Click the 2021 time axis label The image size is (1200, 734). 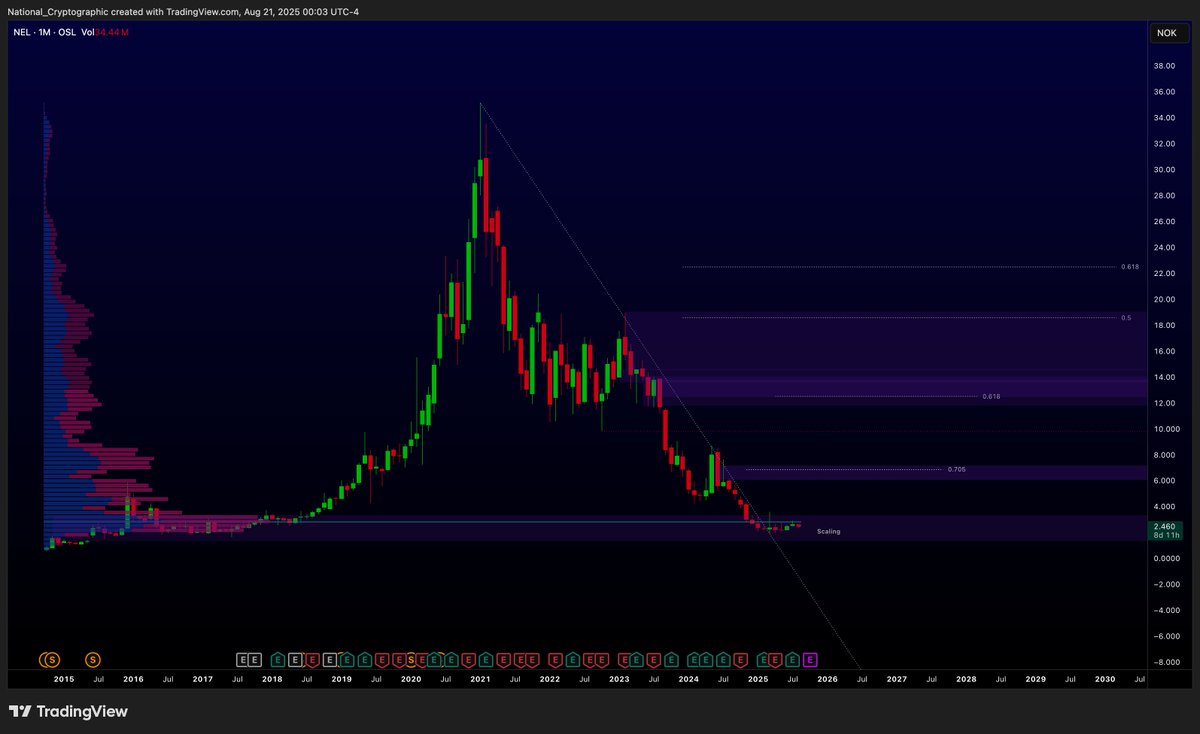[x=480, y=679]
